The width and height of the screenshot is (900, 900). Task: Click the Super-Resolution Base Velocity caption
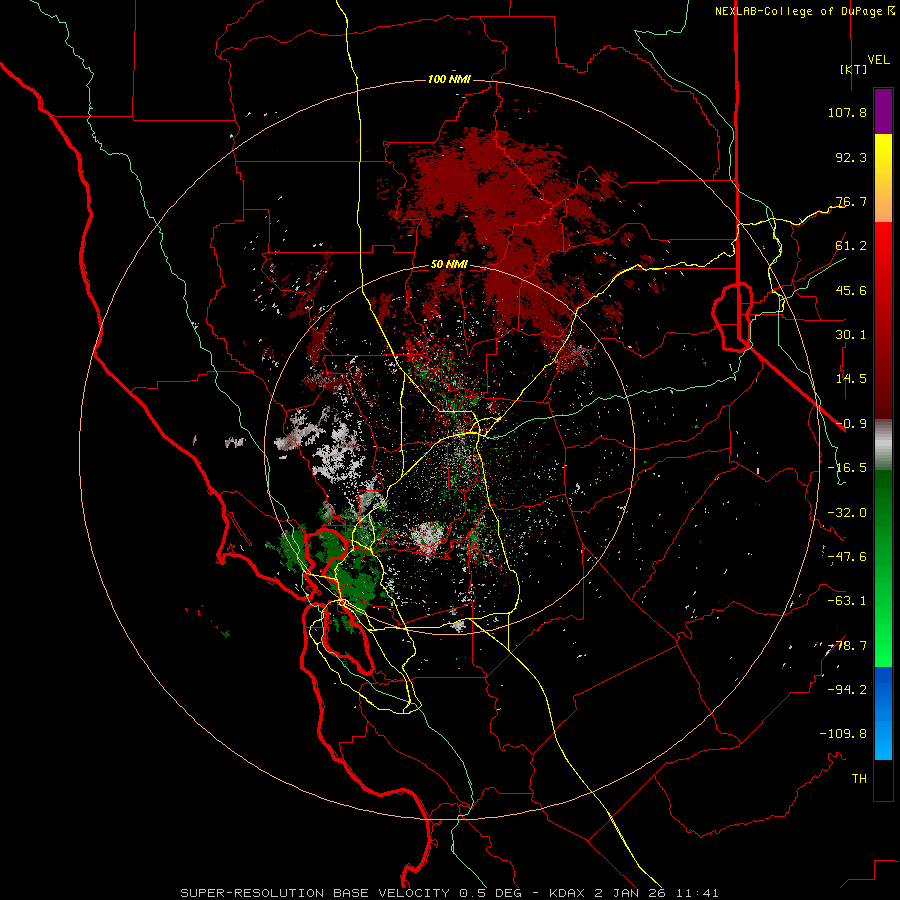[449, 893]
